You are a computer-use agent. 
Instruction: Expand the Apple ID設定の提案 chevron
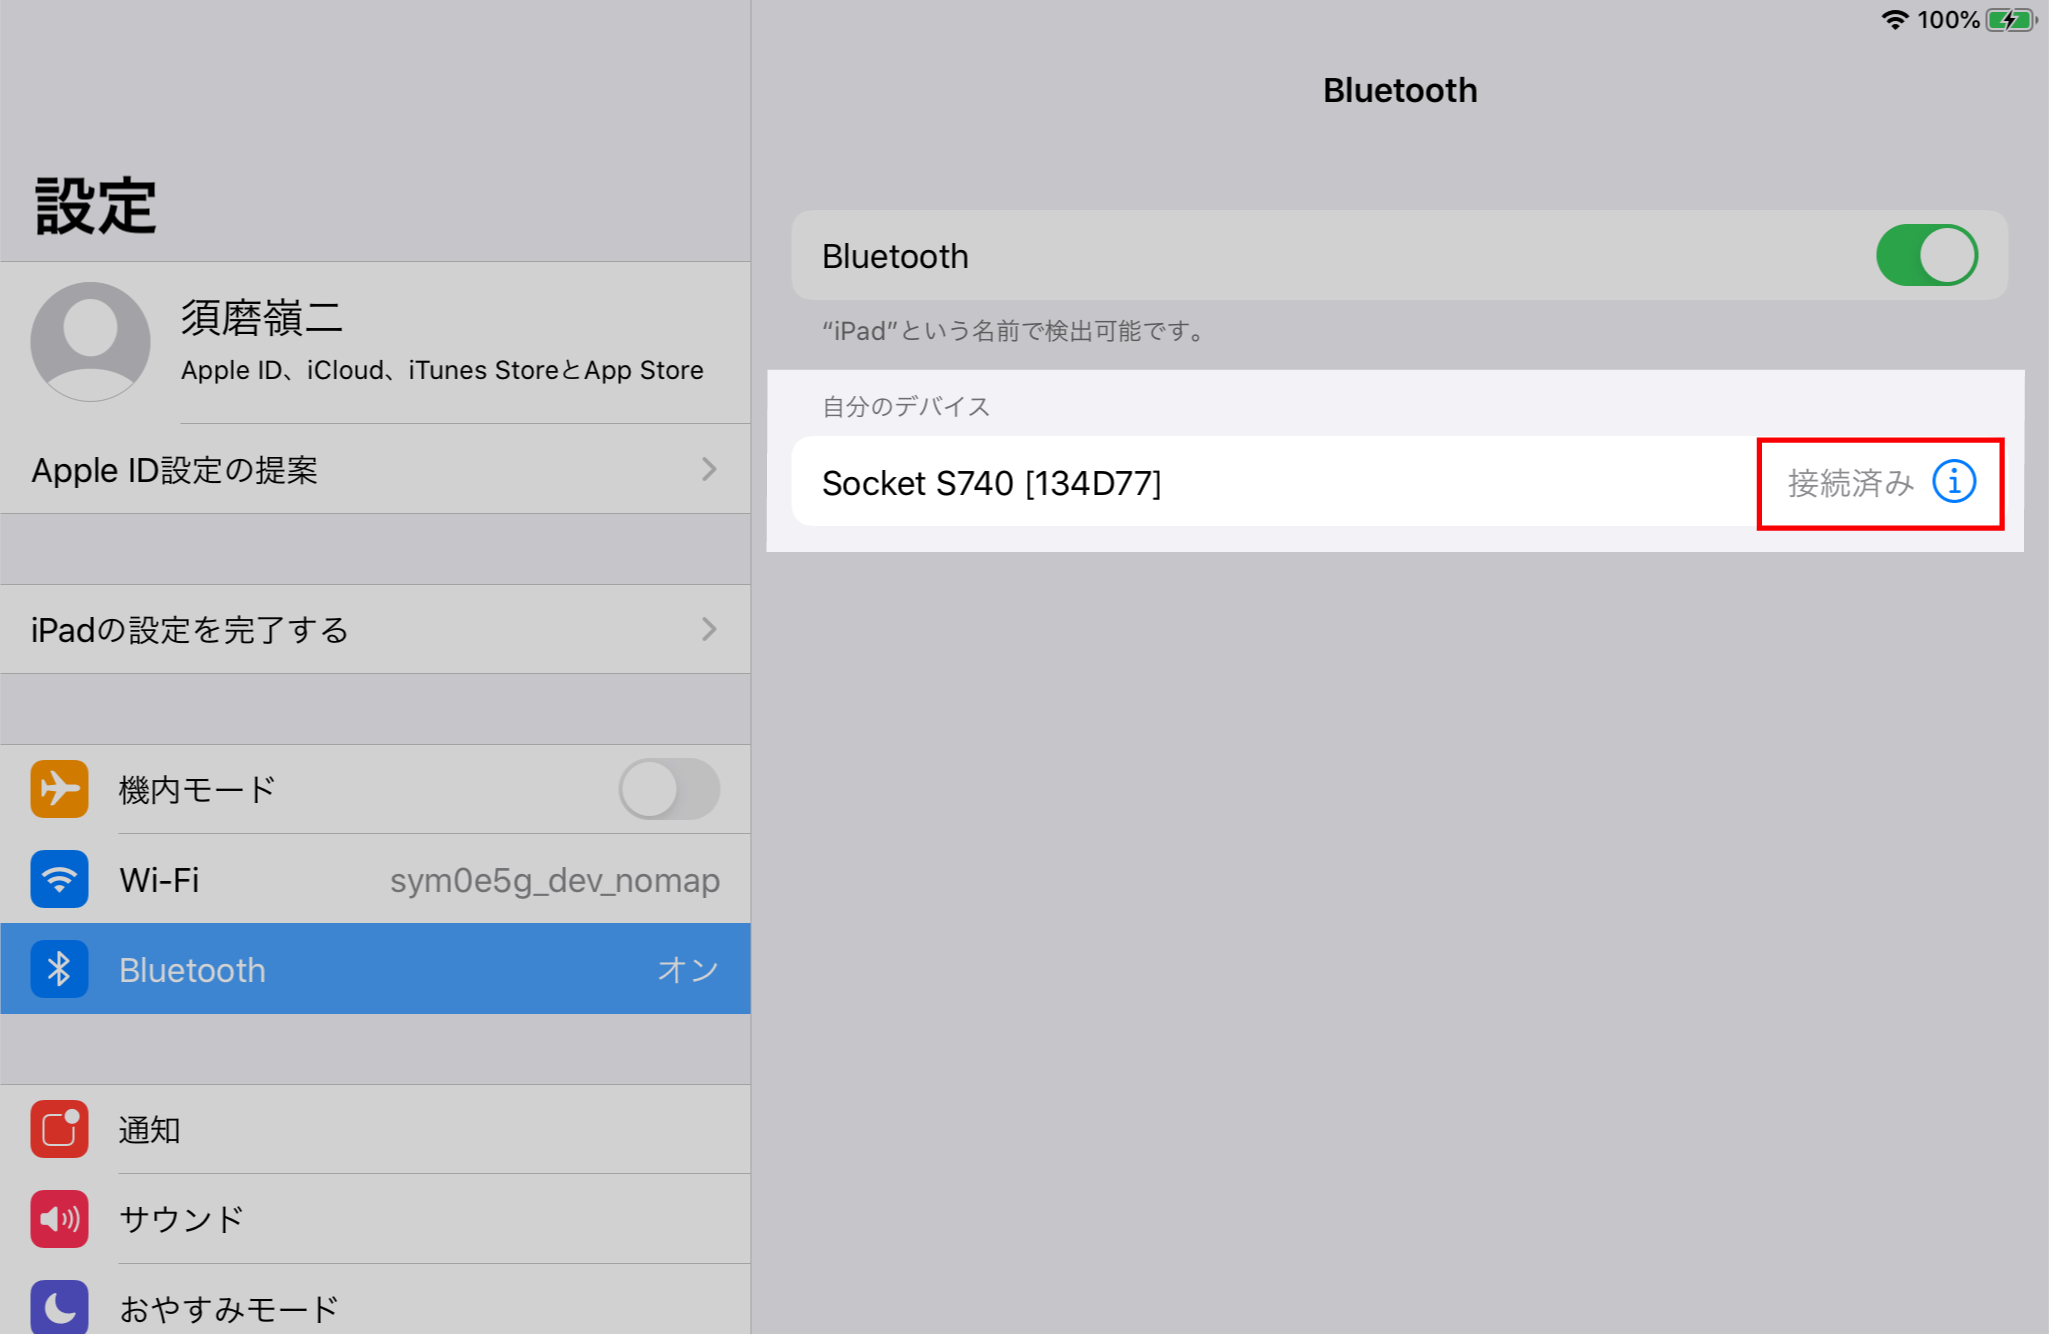click(x=709, y=469)
